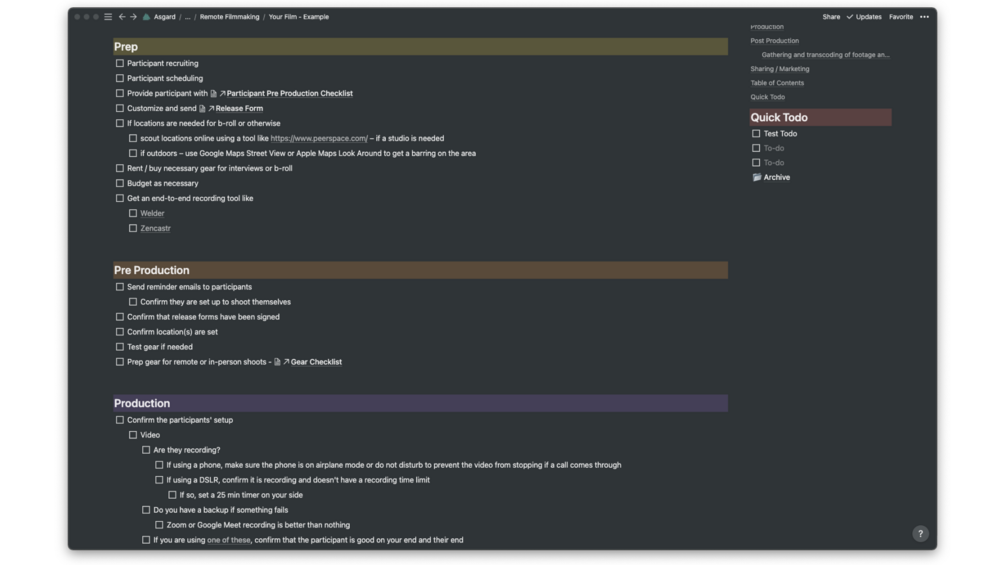Select Remote Filmmaking in the breadcrumb

229,17
